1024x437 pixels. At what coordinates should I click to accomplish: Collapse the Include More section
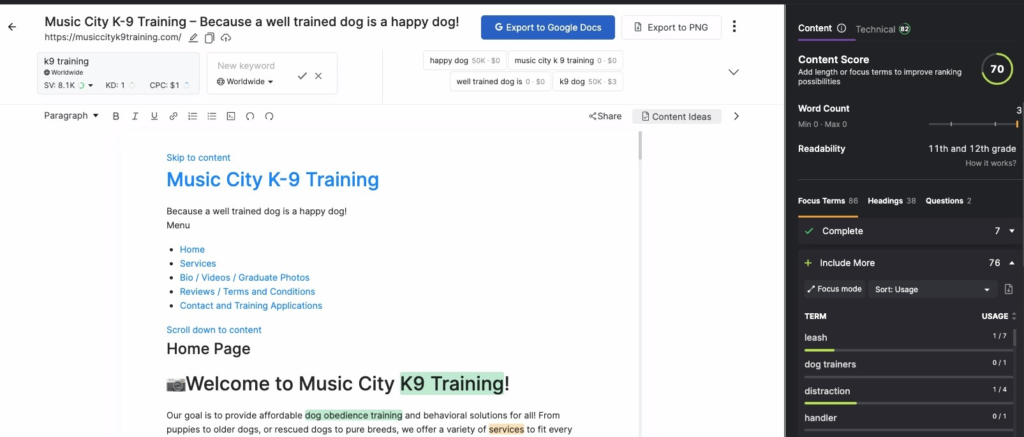1010,263
